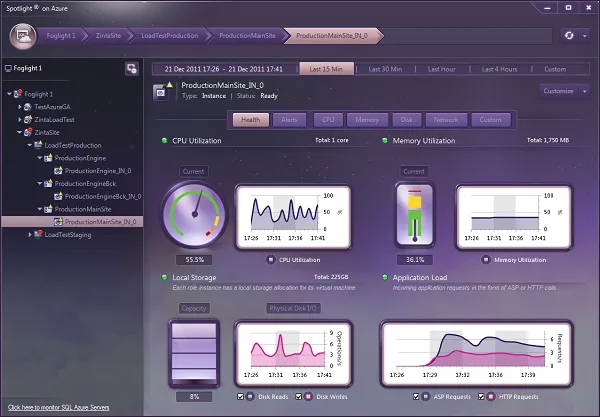The image size is (600, 417).
Task: Click the Local Storage green status indicator
Action: coord(164,277)
